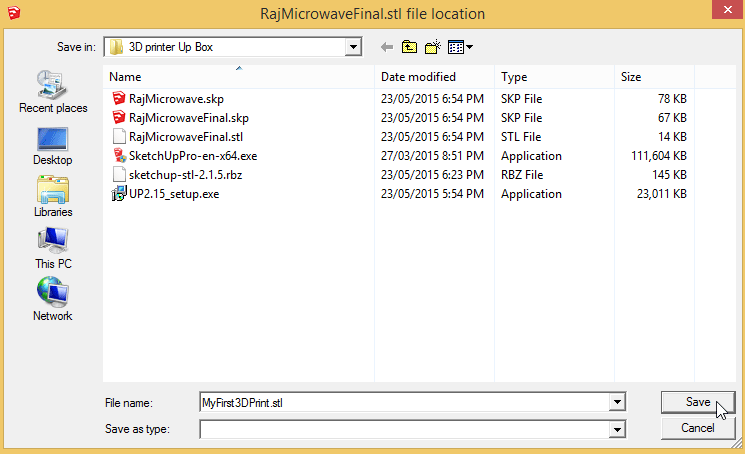Viewport: 745px width, 454px height.
Task: Open the View menu icon
Action: point(460,47)
